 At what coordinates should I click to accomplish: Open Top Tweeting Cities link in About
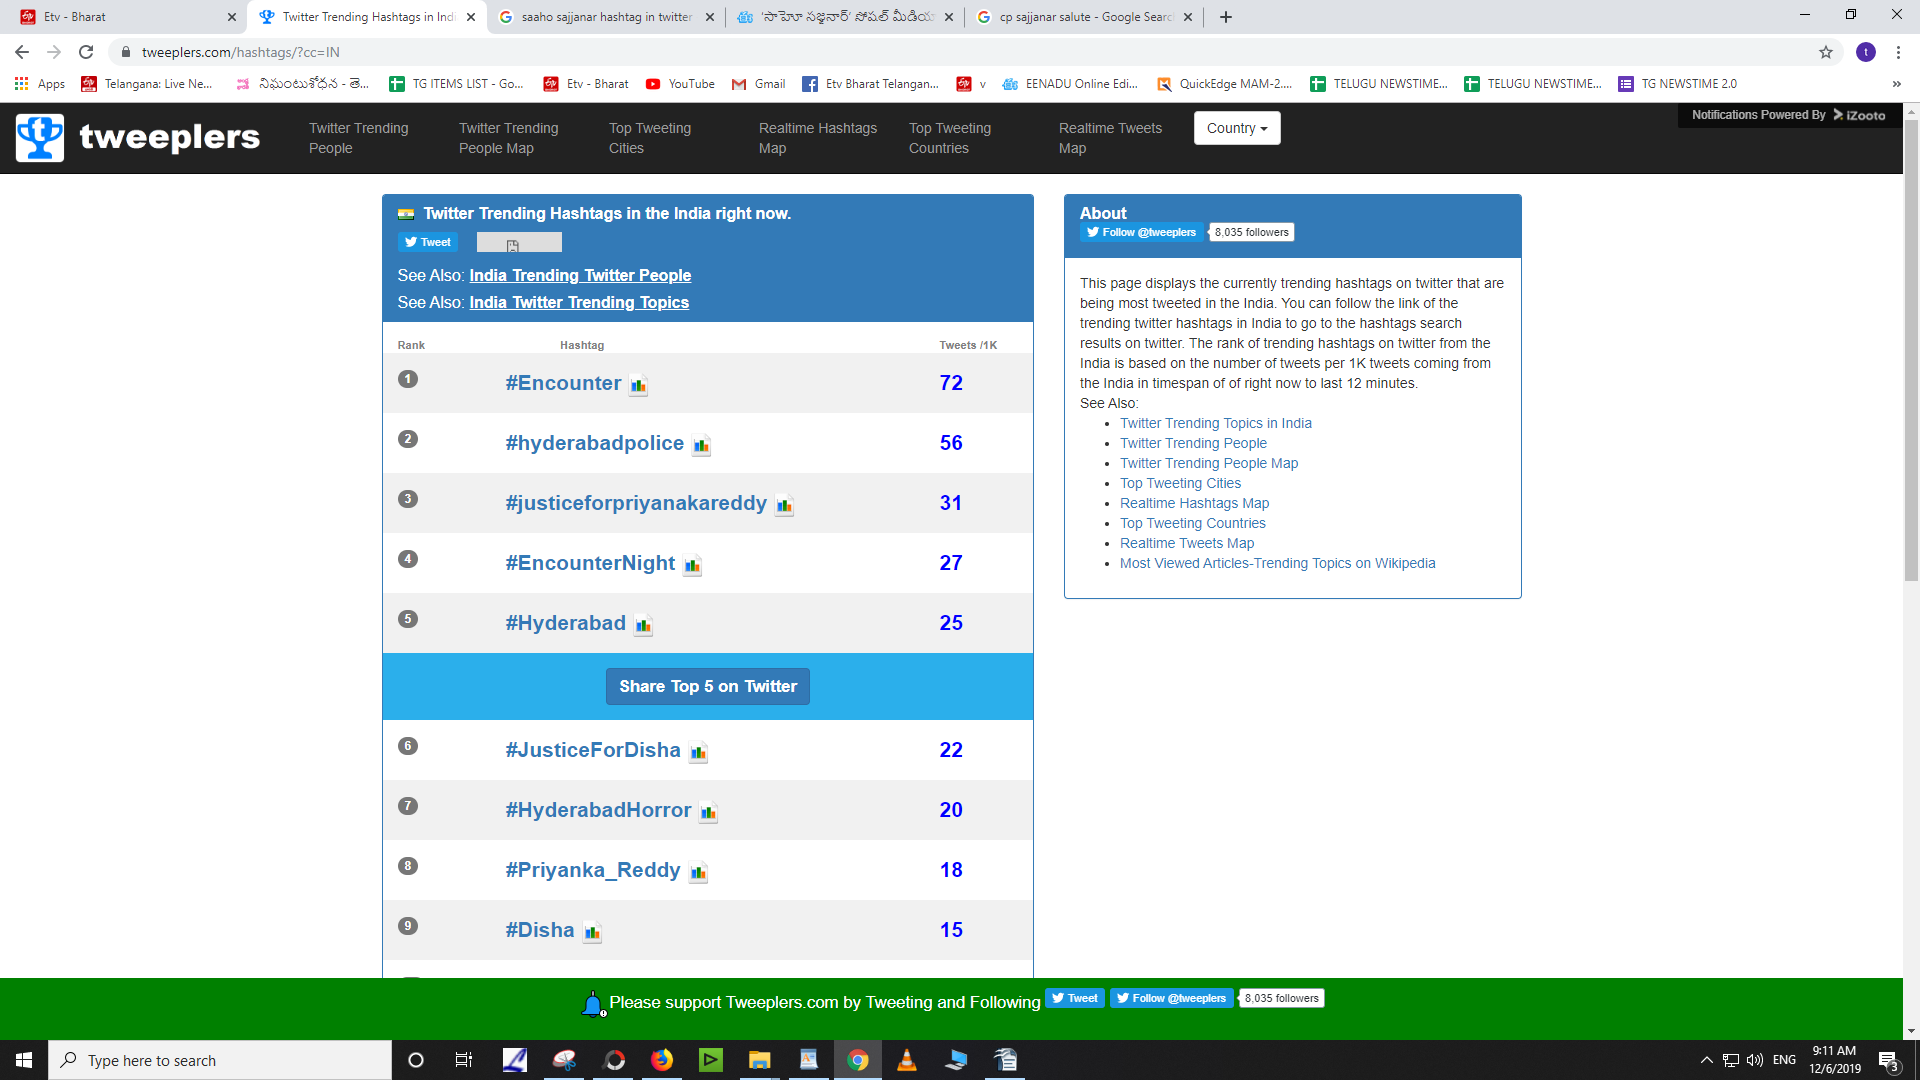pyautogui.click(x=1180, y=483)
